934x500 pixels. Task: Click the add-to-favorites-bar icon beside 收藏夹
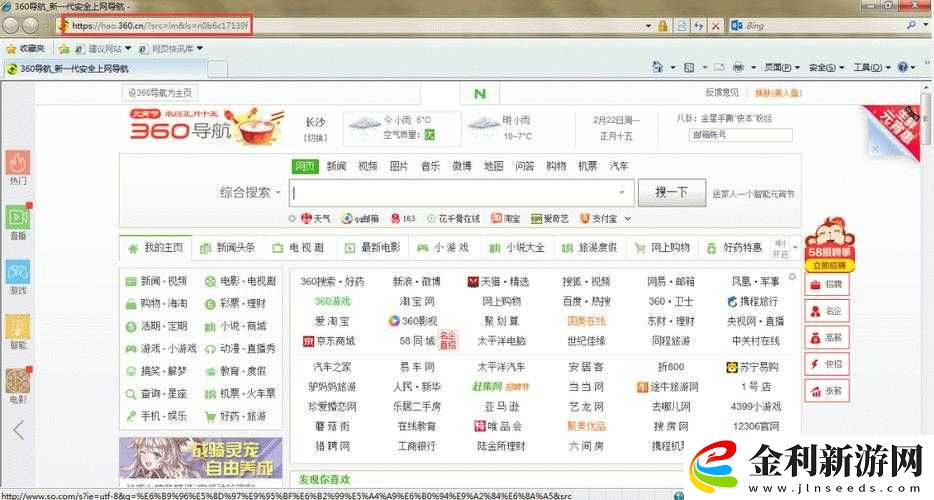pos(64,49)
